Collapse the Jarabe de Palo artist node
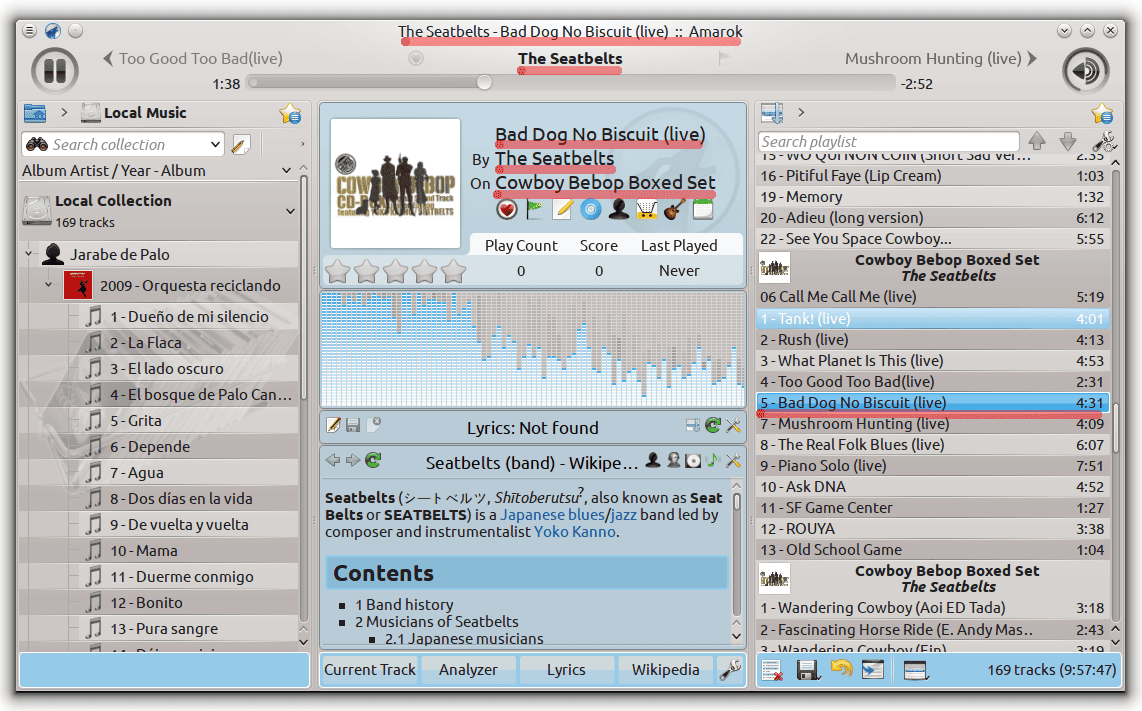The image size is (1142, 711). tap(29, 254)
